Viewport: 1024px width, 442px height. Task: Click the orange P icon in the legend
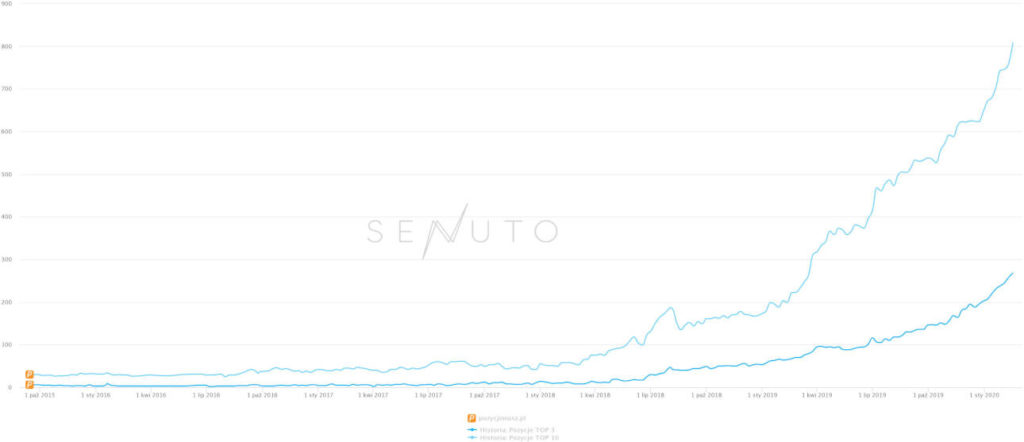pos(471,417)
